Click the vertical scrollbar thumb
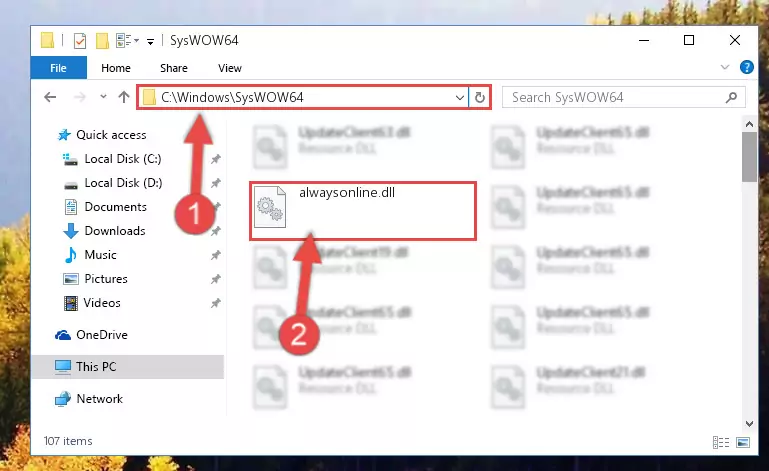 (x=749, y=157)
